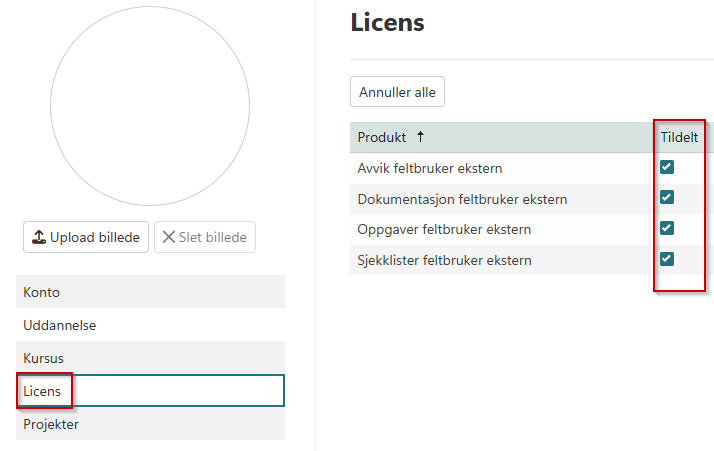714x451 pixels.
Task: Go to the Uddannelse menu item
Action: 60,325
